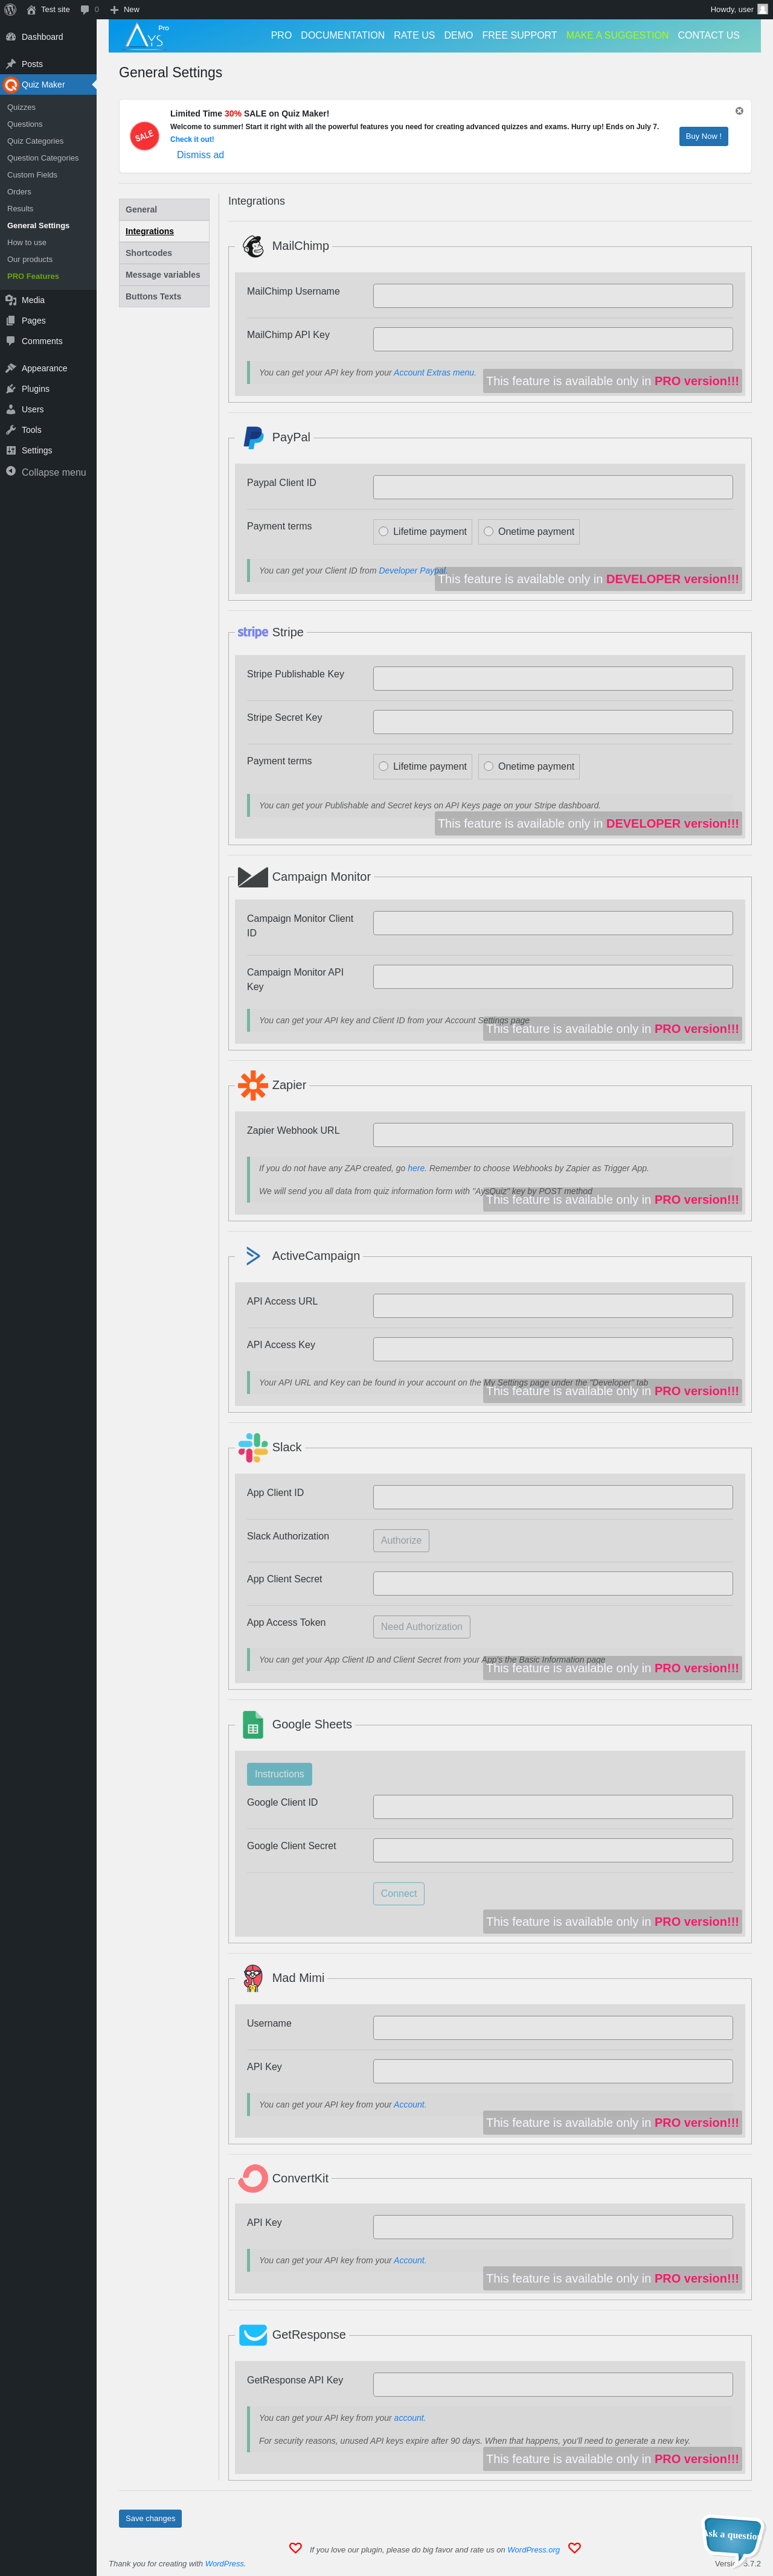Click the Zapier orange asterisk logo

253,1085
